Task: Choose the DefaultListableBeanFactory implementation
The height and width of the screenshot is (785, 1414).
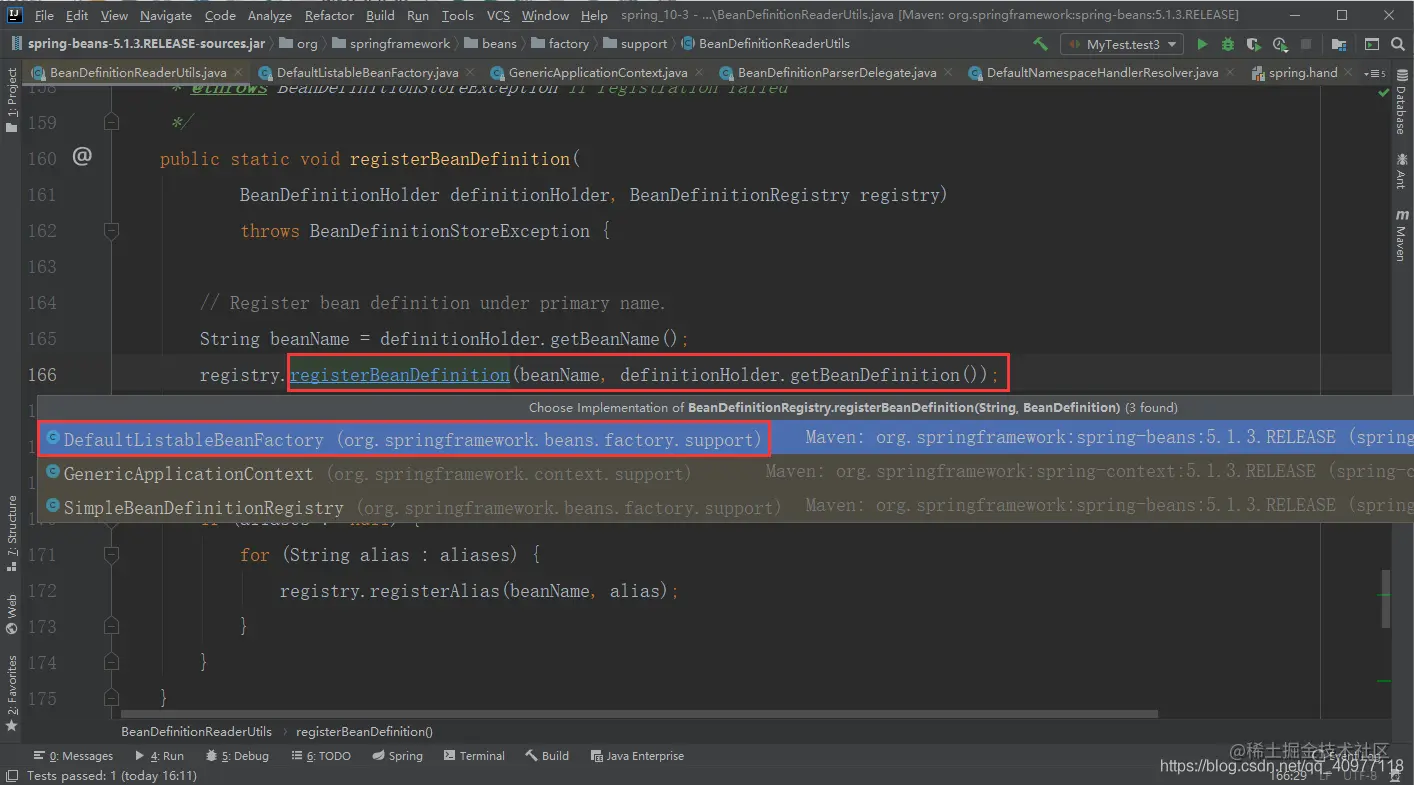Action: pos(725,439)
